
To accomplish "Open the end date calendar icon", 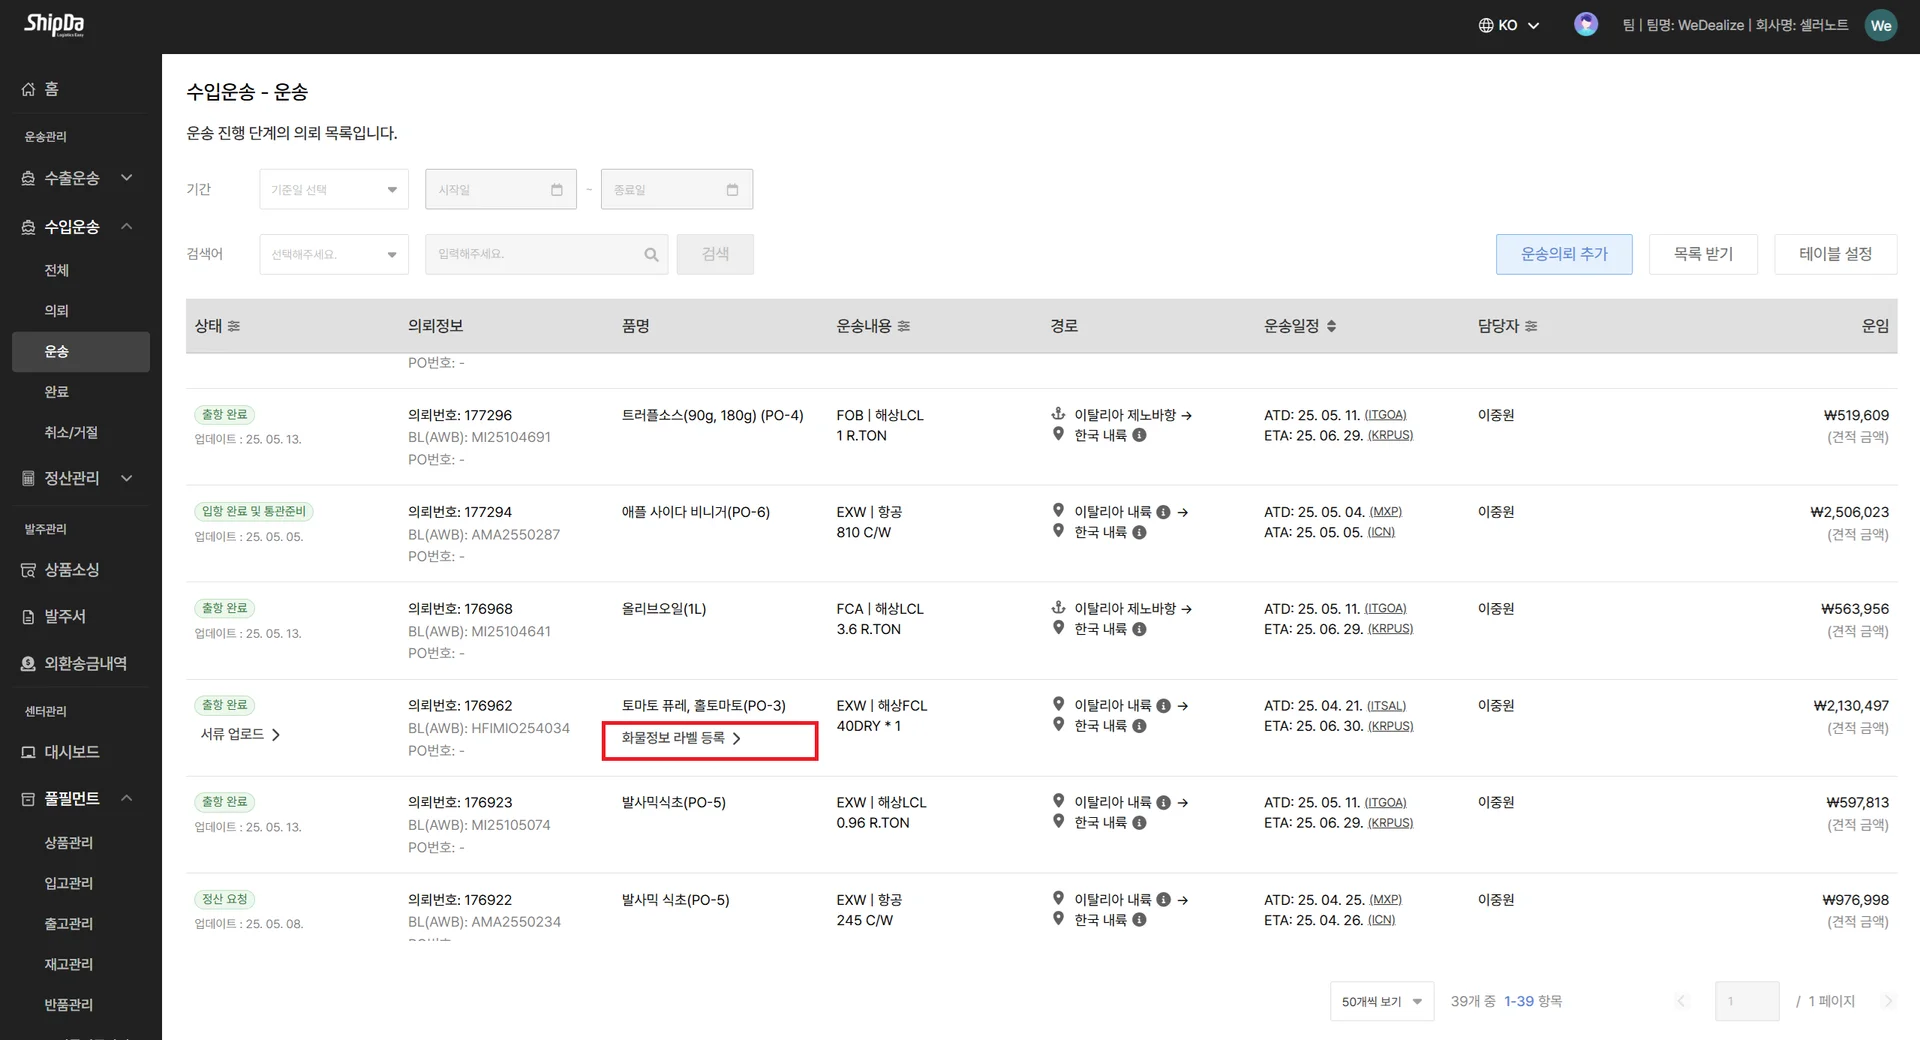I will 732,190.
